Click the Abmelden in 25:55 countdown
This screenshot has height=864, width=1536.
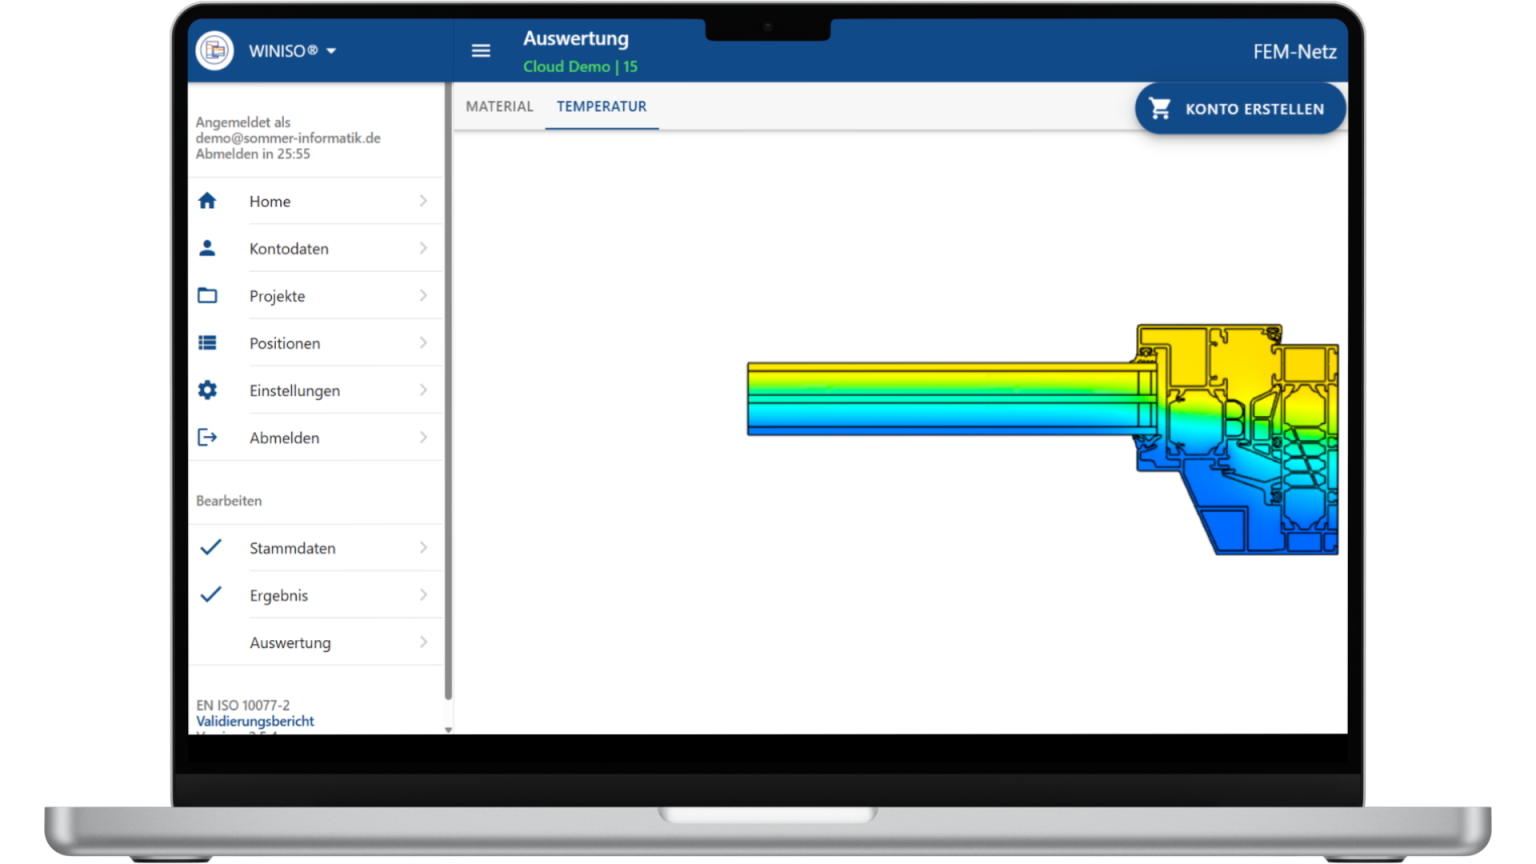(x=253, y=154)
